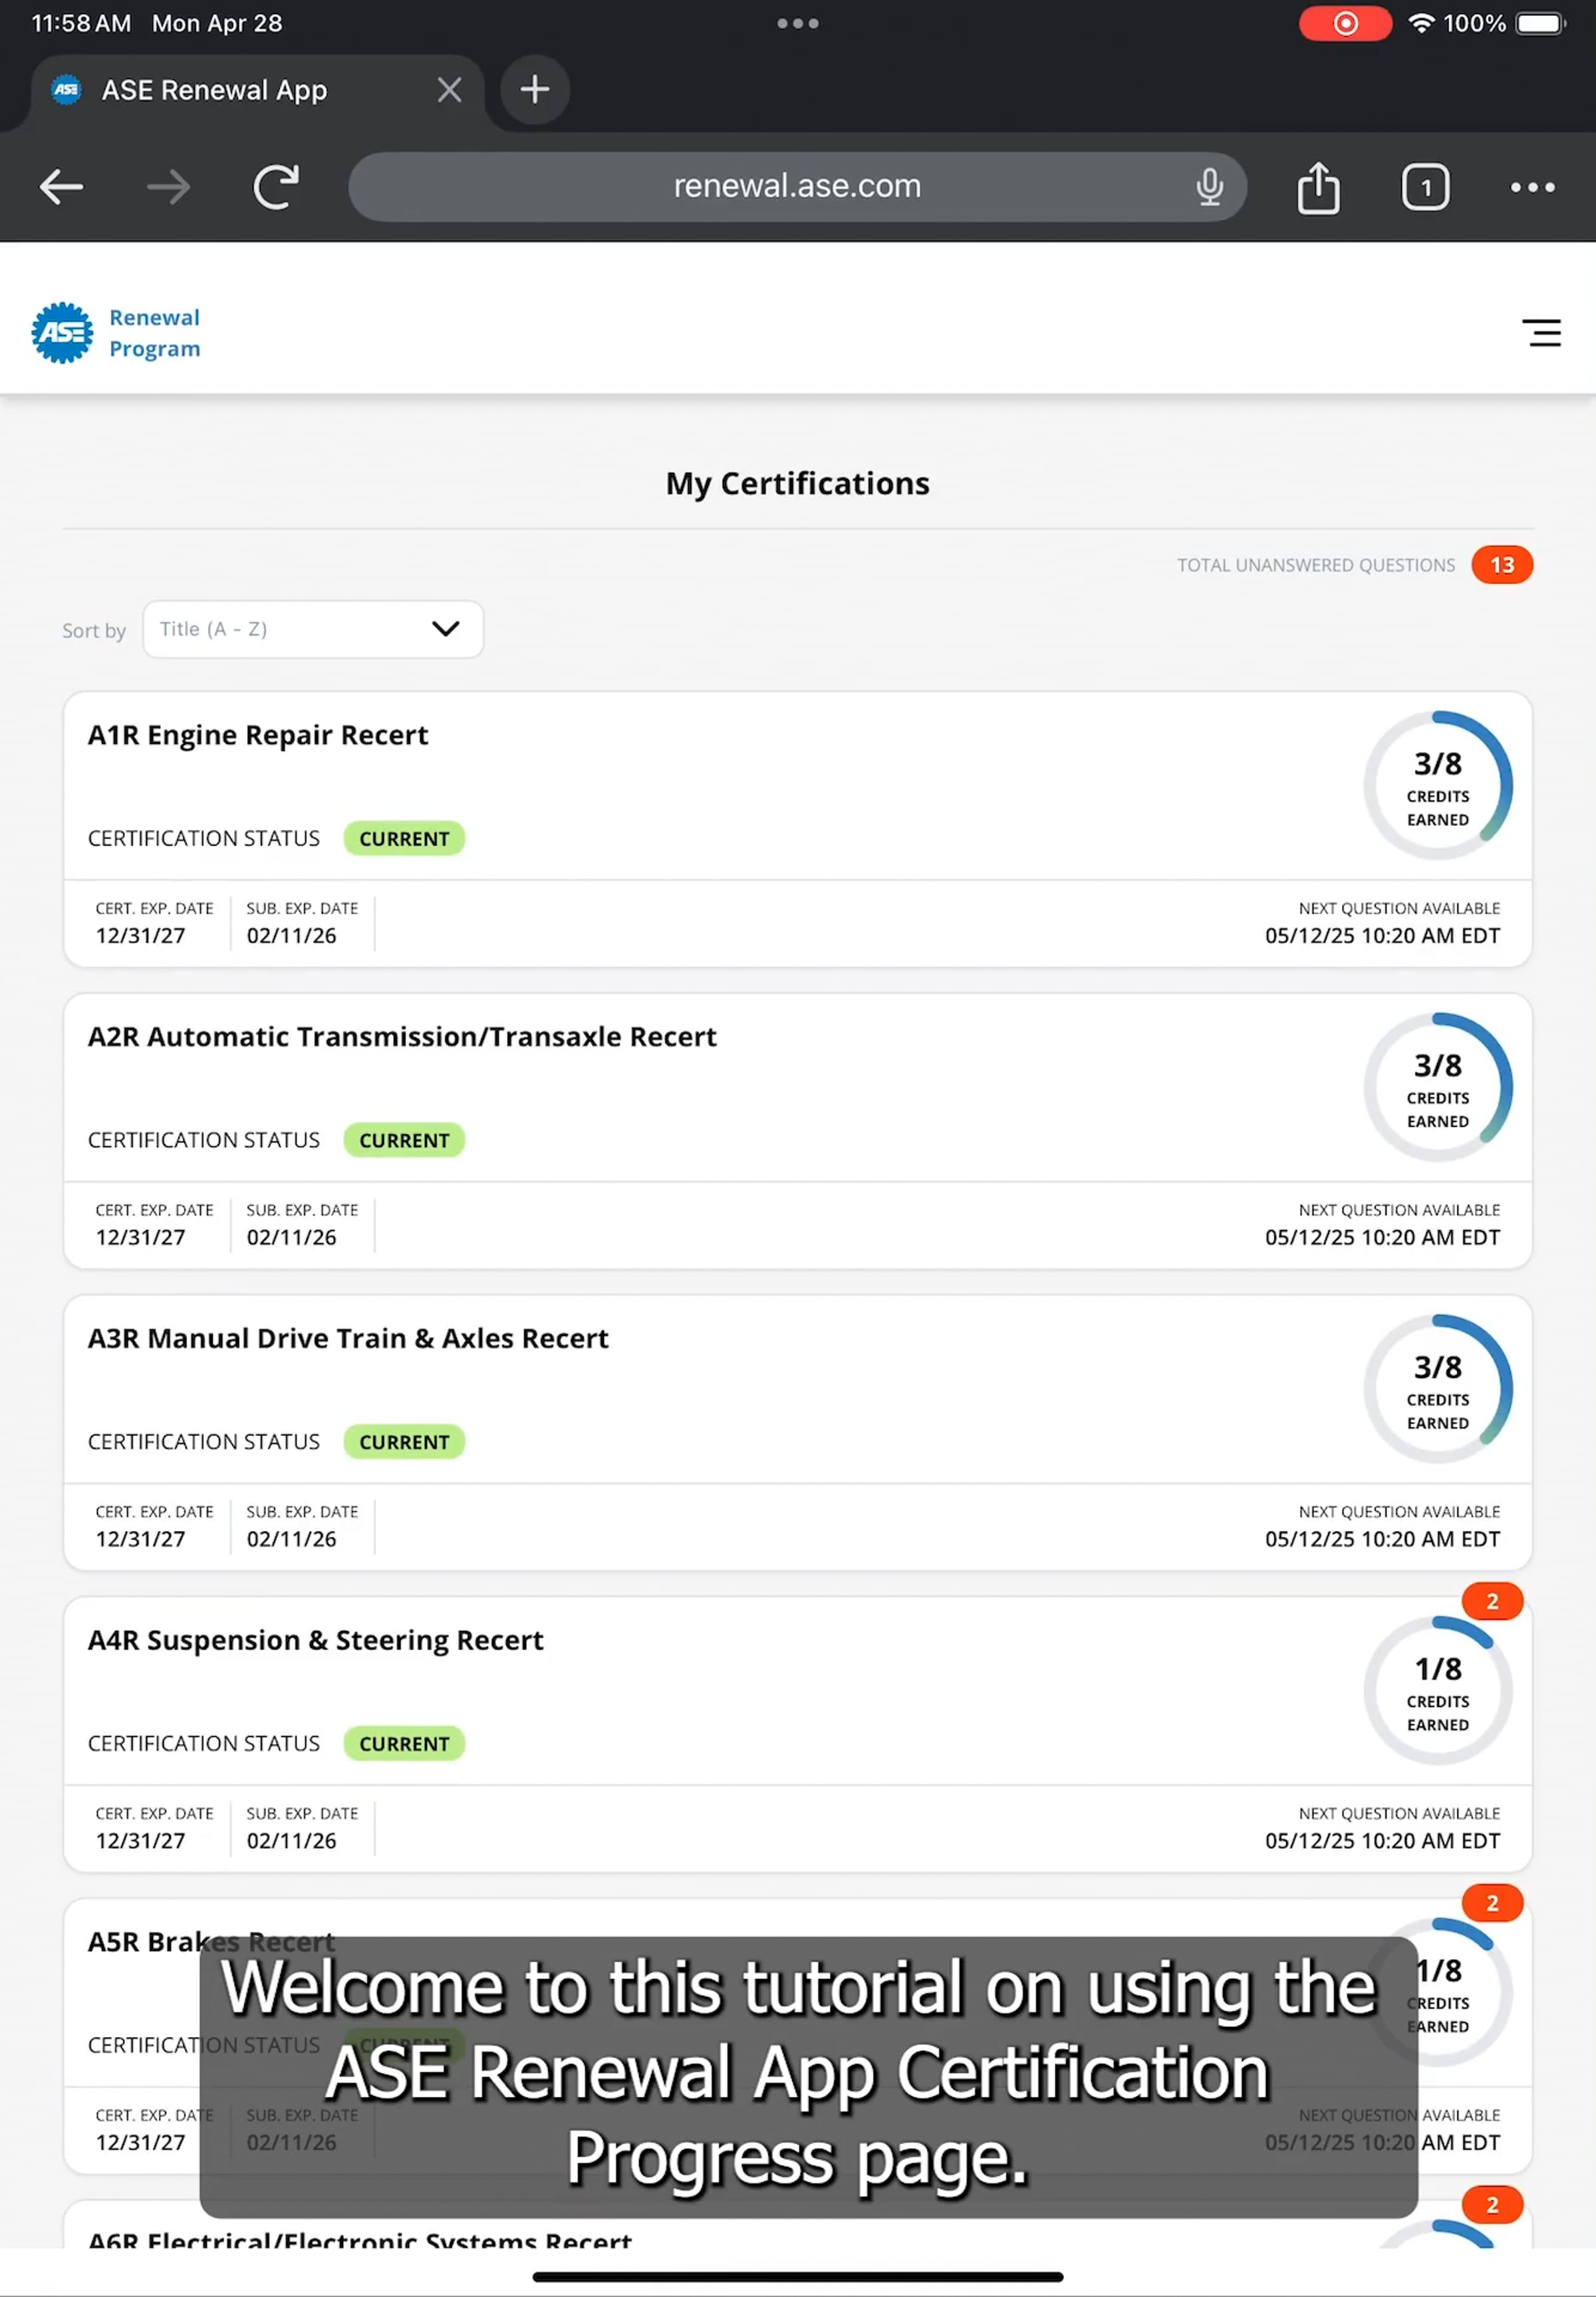The image size is (1596, 2297).
Task: Open the Sort by Title (A - Z) dropdown
Action: point(313,629)
